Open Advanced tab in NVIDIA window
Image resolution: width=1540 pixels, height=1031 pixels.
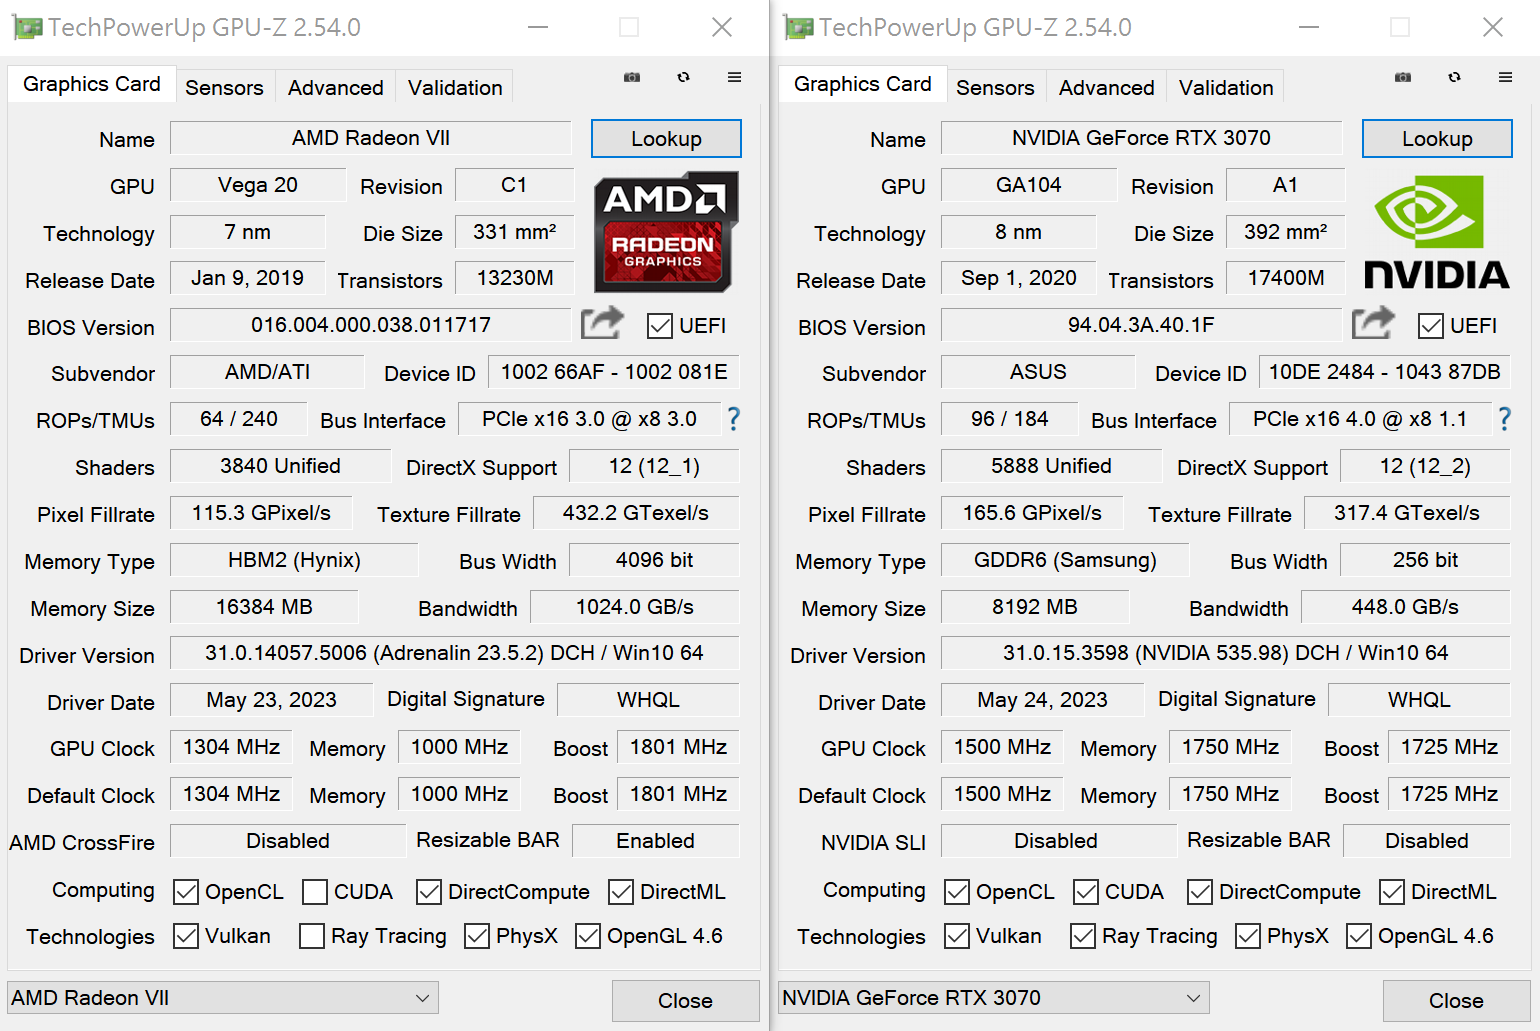click(1105, 87)
